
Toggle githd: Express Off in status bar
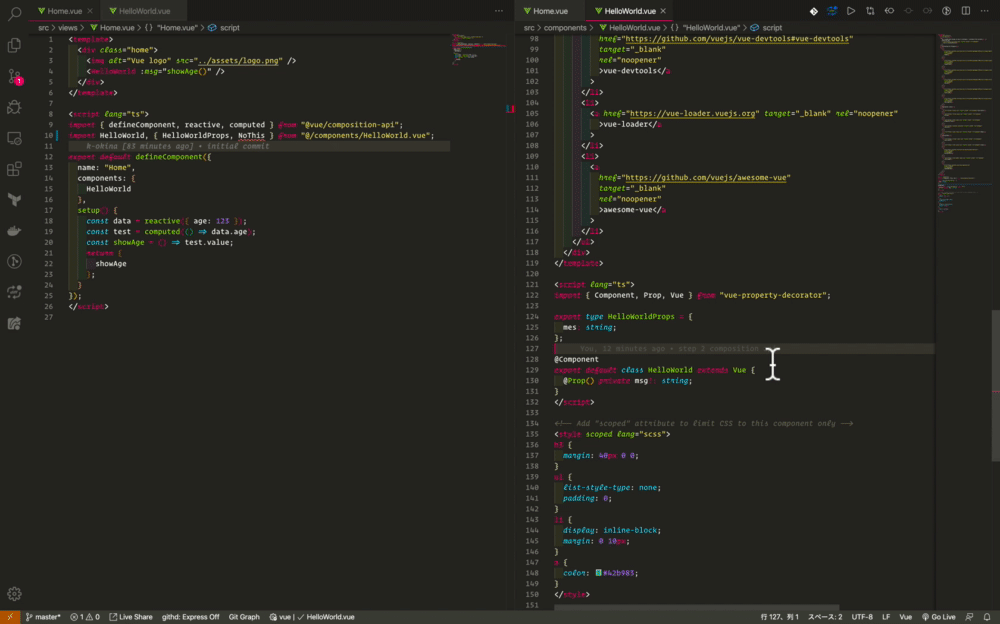pos(191,617)
